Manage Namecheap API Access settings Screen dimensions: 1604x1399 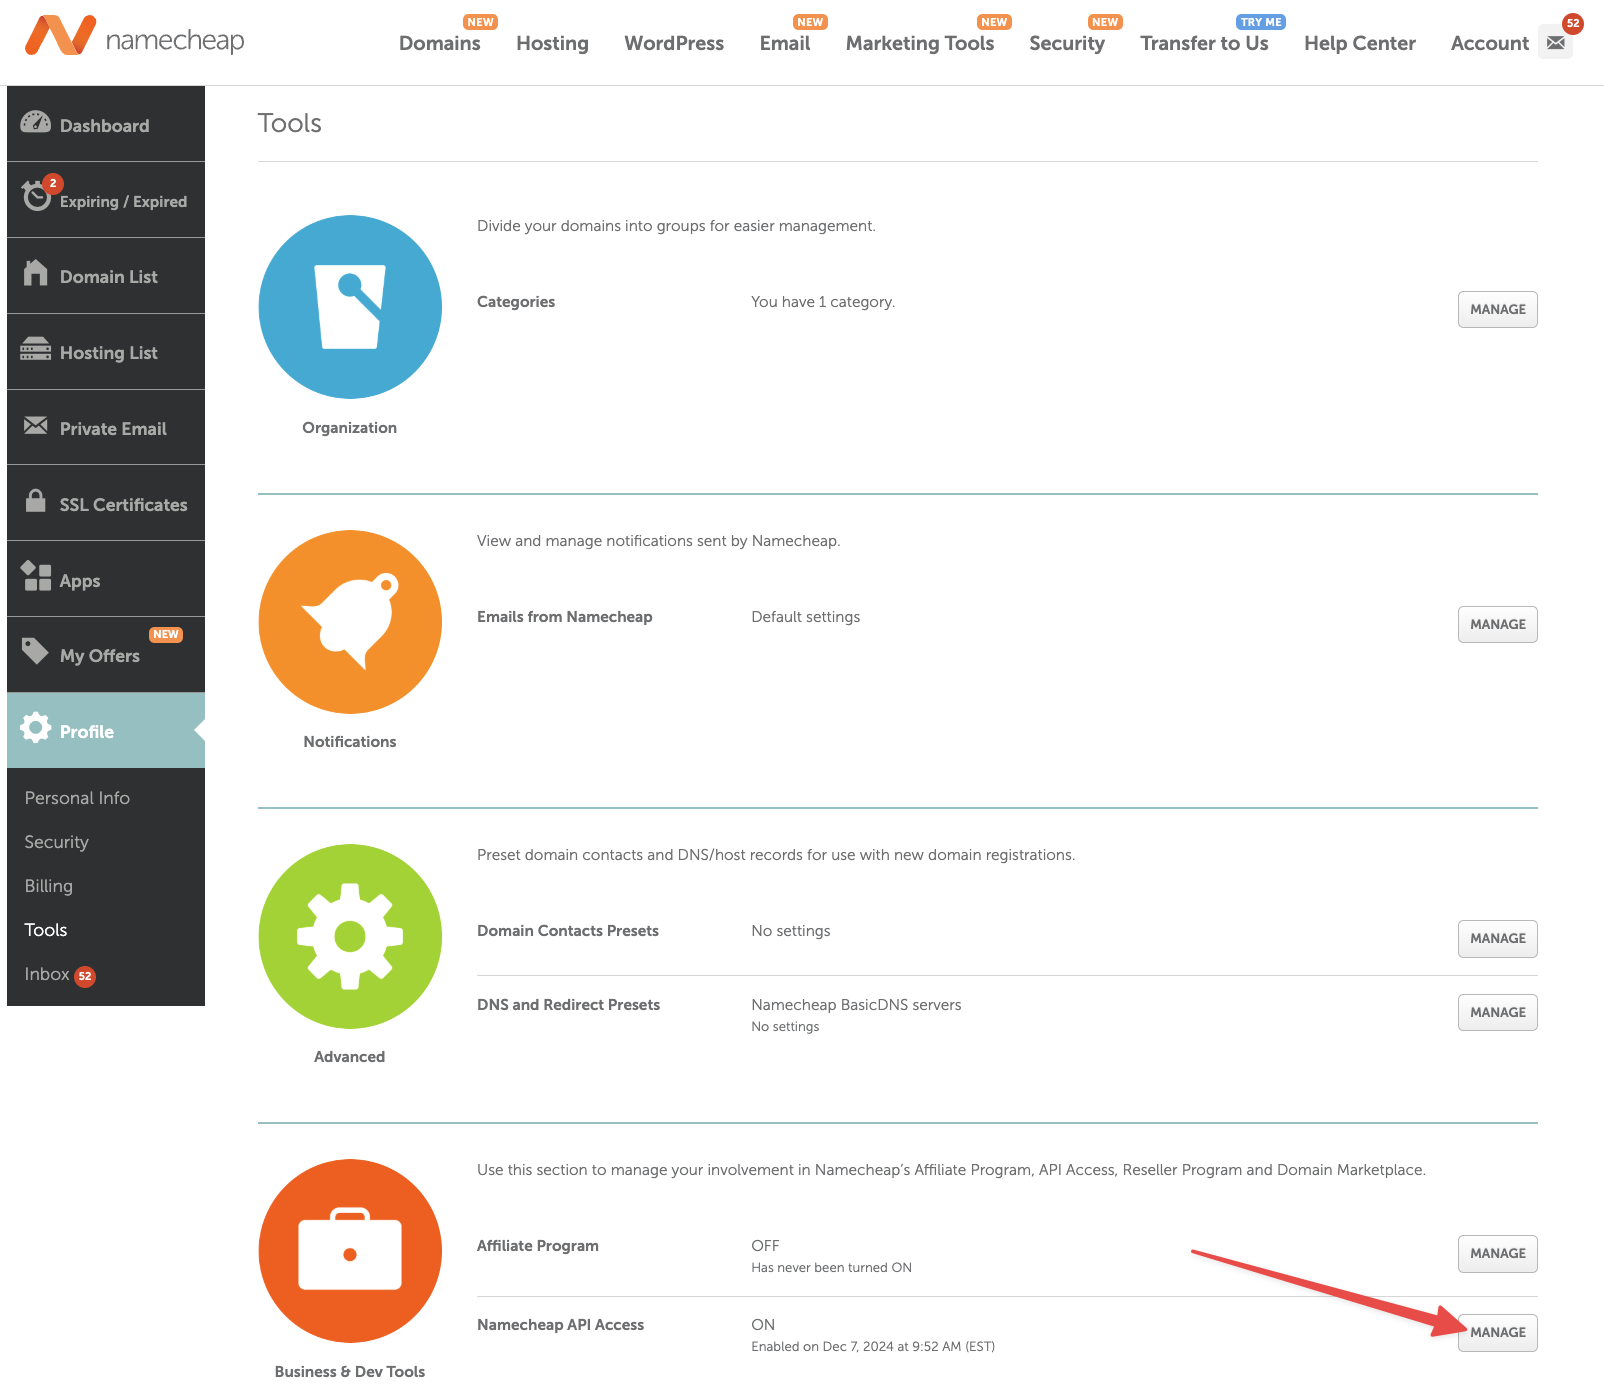[x=1496, y=1332]
